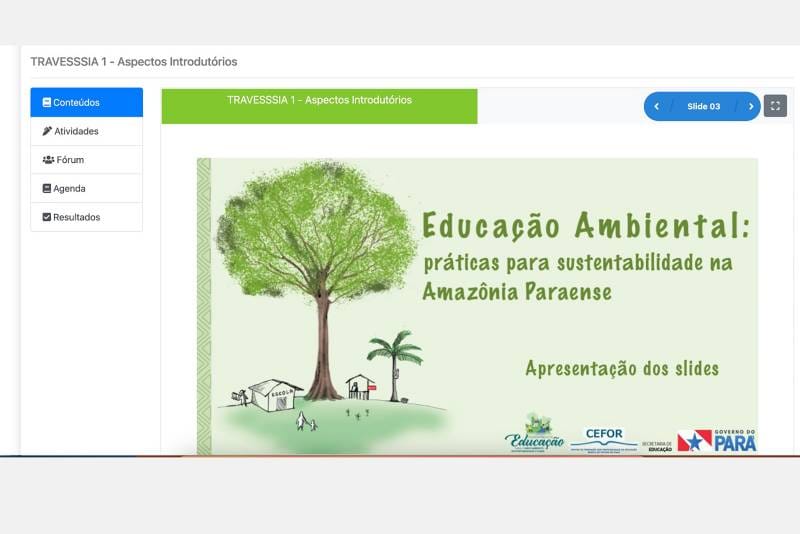Click the Slide 03 indicator
800x534 pixels.
pyautogui.click(x=703, y=106)
